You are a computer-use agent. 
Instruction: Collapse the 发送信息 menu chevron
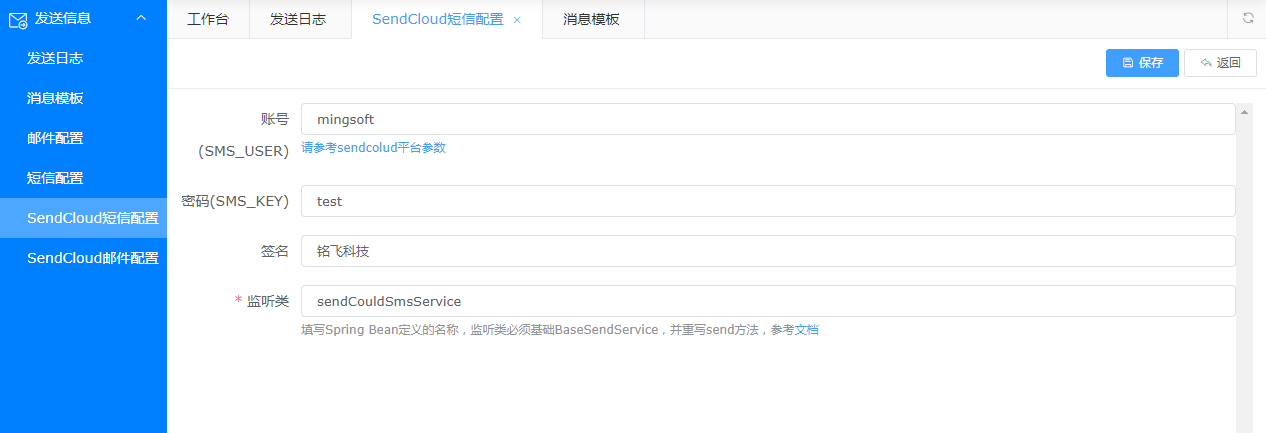coord(141,18)
